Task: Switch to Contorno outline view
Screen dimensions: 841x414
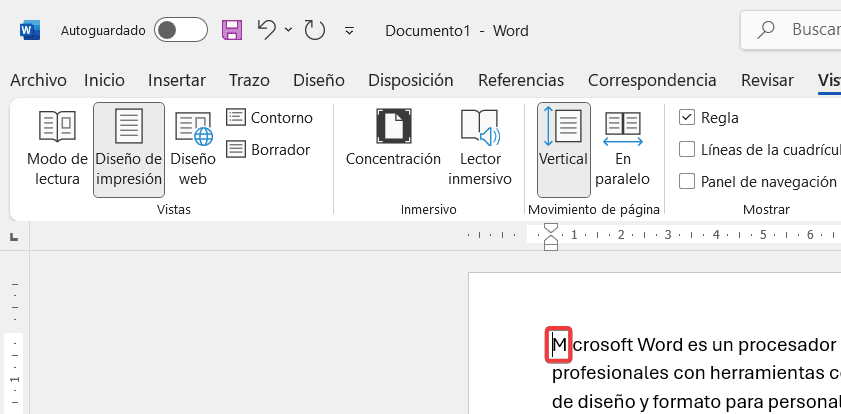Action: (269, 117)
